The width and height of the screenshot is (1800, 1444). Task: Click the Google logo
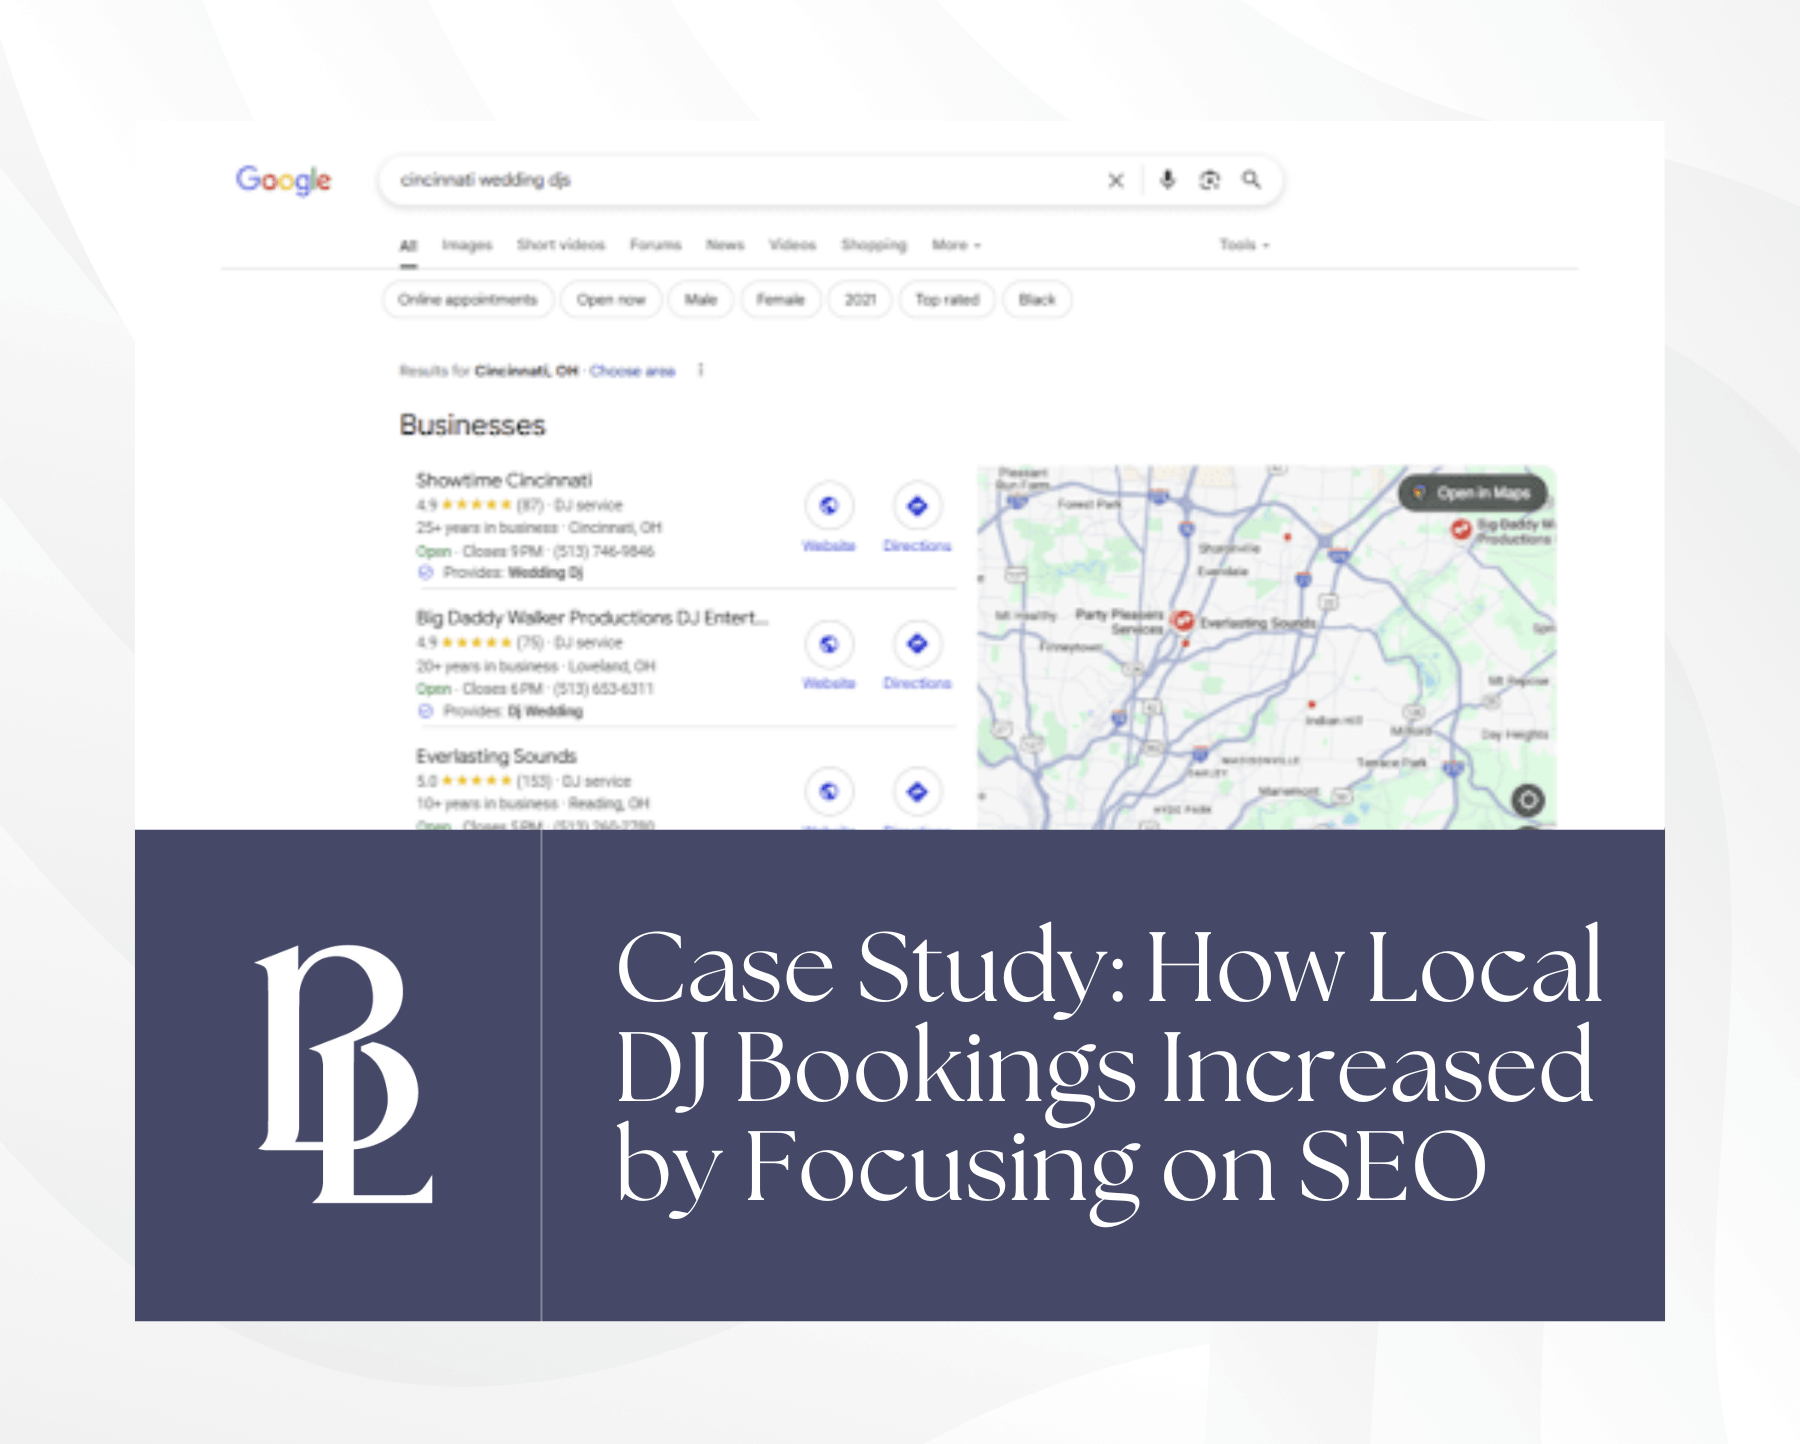pos(284,180)
